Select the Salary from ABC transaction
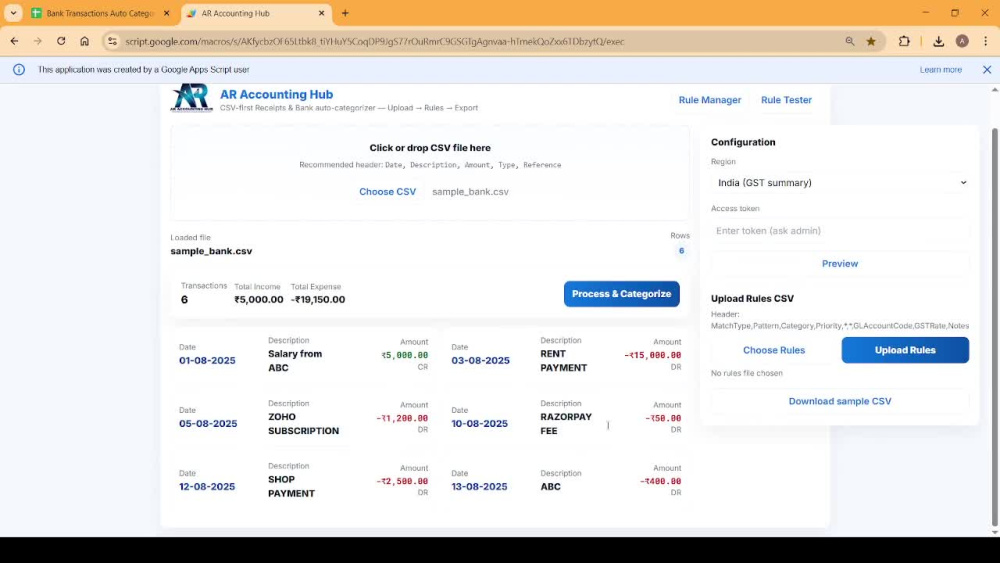Screen dimensions: 1000x563 (x=303, y=355)
